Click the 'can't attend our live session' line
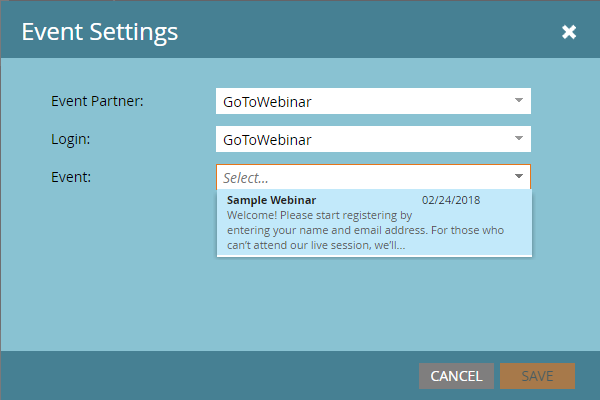This screenshot has height=400, width=600. pos(316,245)
